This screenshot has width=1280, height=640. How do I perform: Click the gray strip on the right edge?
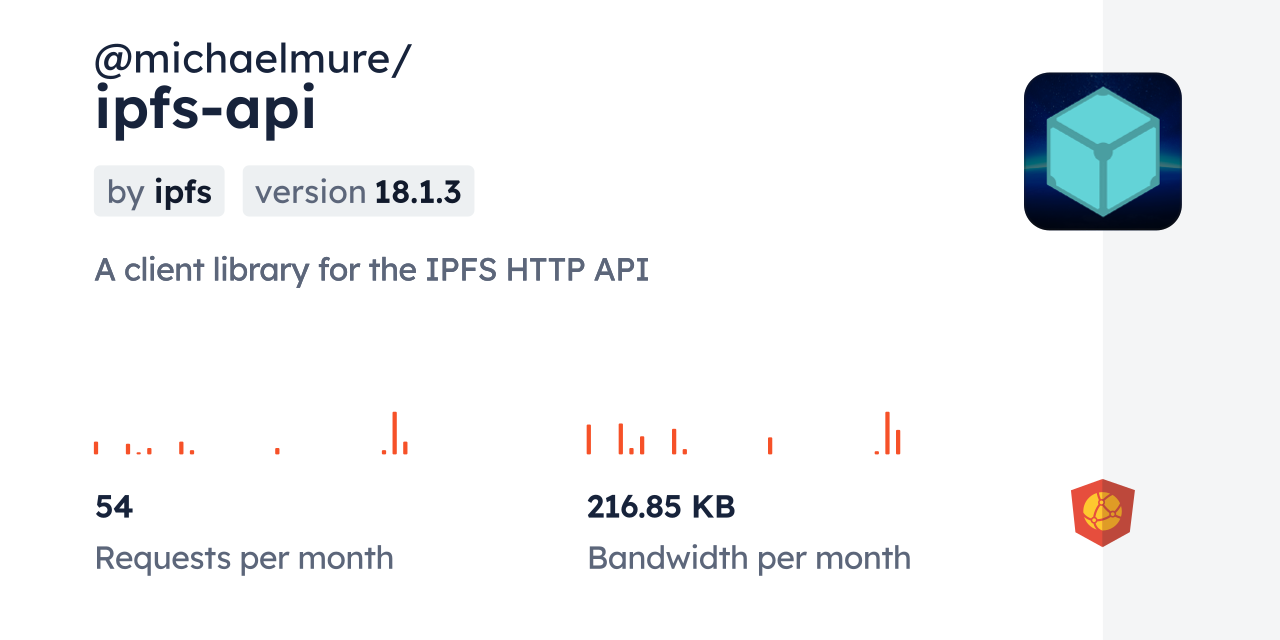point(1191,320)
